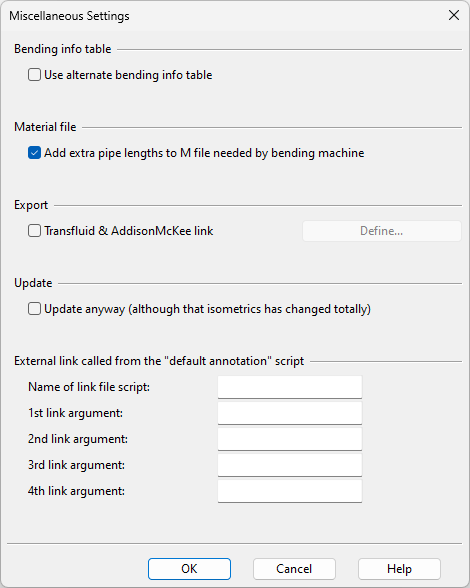Close the dialog with the X button
Screen dimensions: 470x588
pyautogui.click(x=454, y=15)
